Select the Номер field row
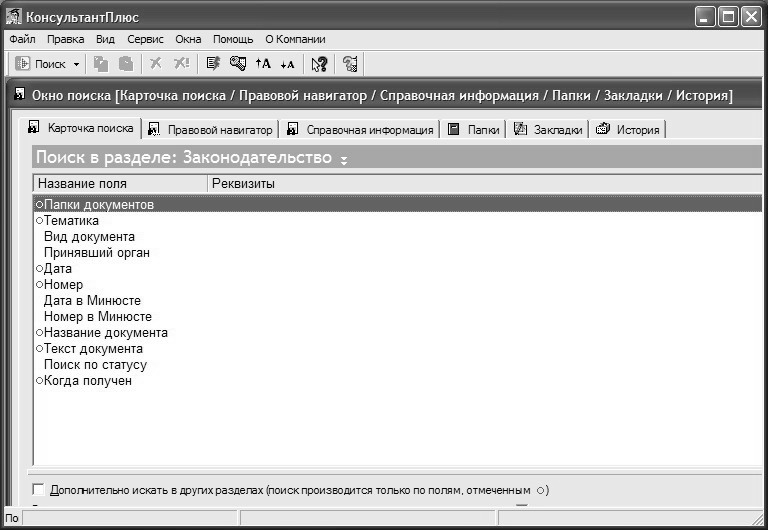 [x=398, y=285]
